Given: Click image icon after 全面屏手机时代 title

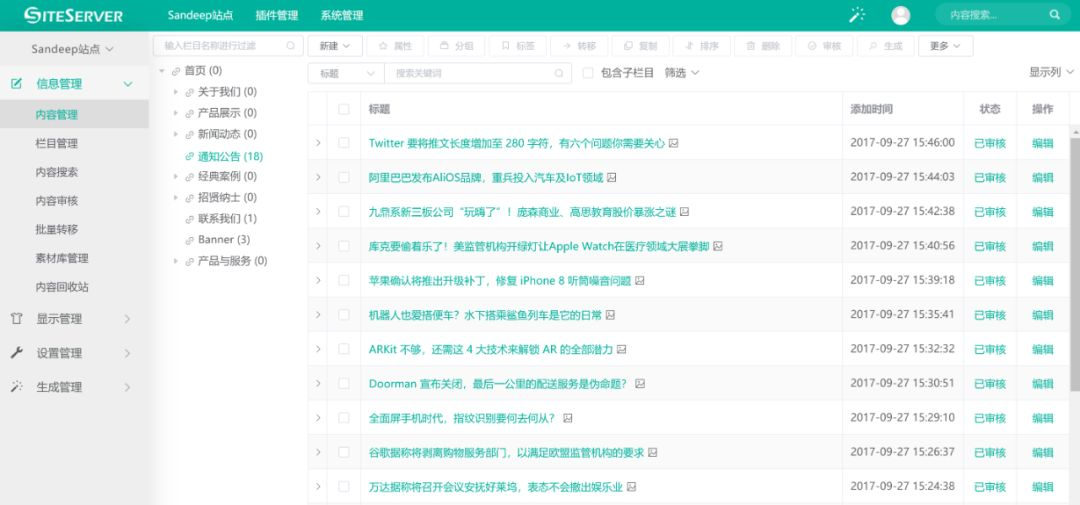Looking at the screenshot, I should click(568, 418).
